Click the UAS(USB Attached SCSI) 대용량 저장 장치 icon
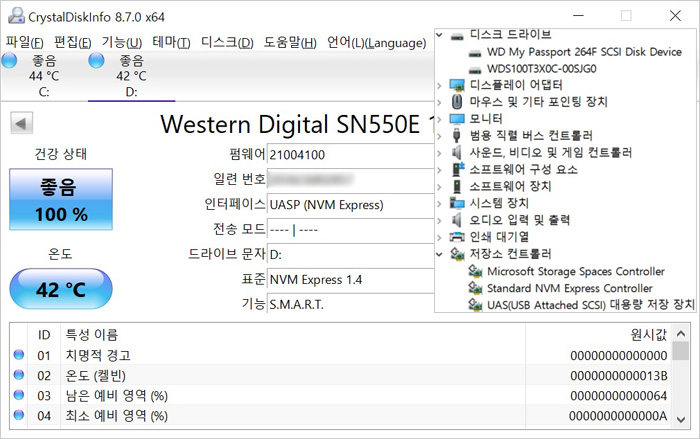Viewport: 700px width, 439px height. click(475, 305)
